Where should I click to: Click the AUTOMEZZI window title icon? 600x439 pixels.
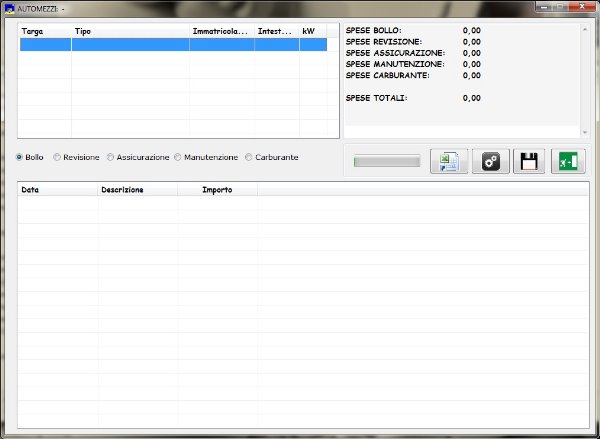point(10,8)
